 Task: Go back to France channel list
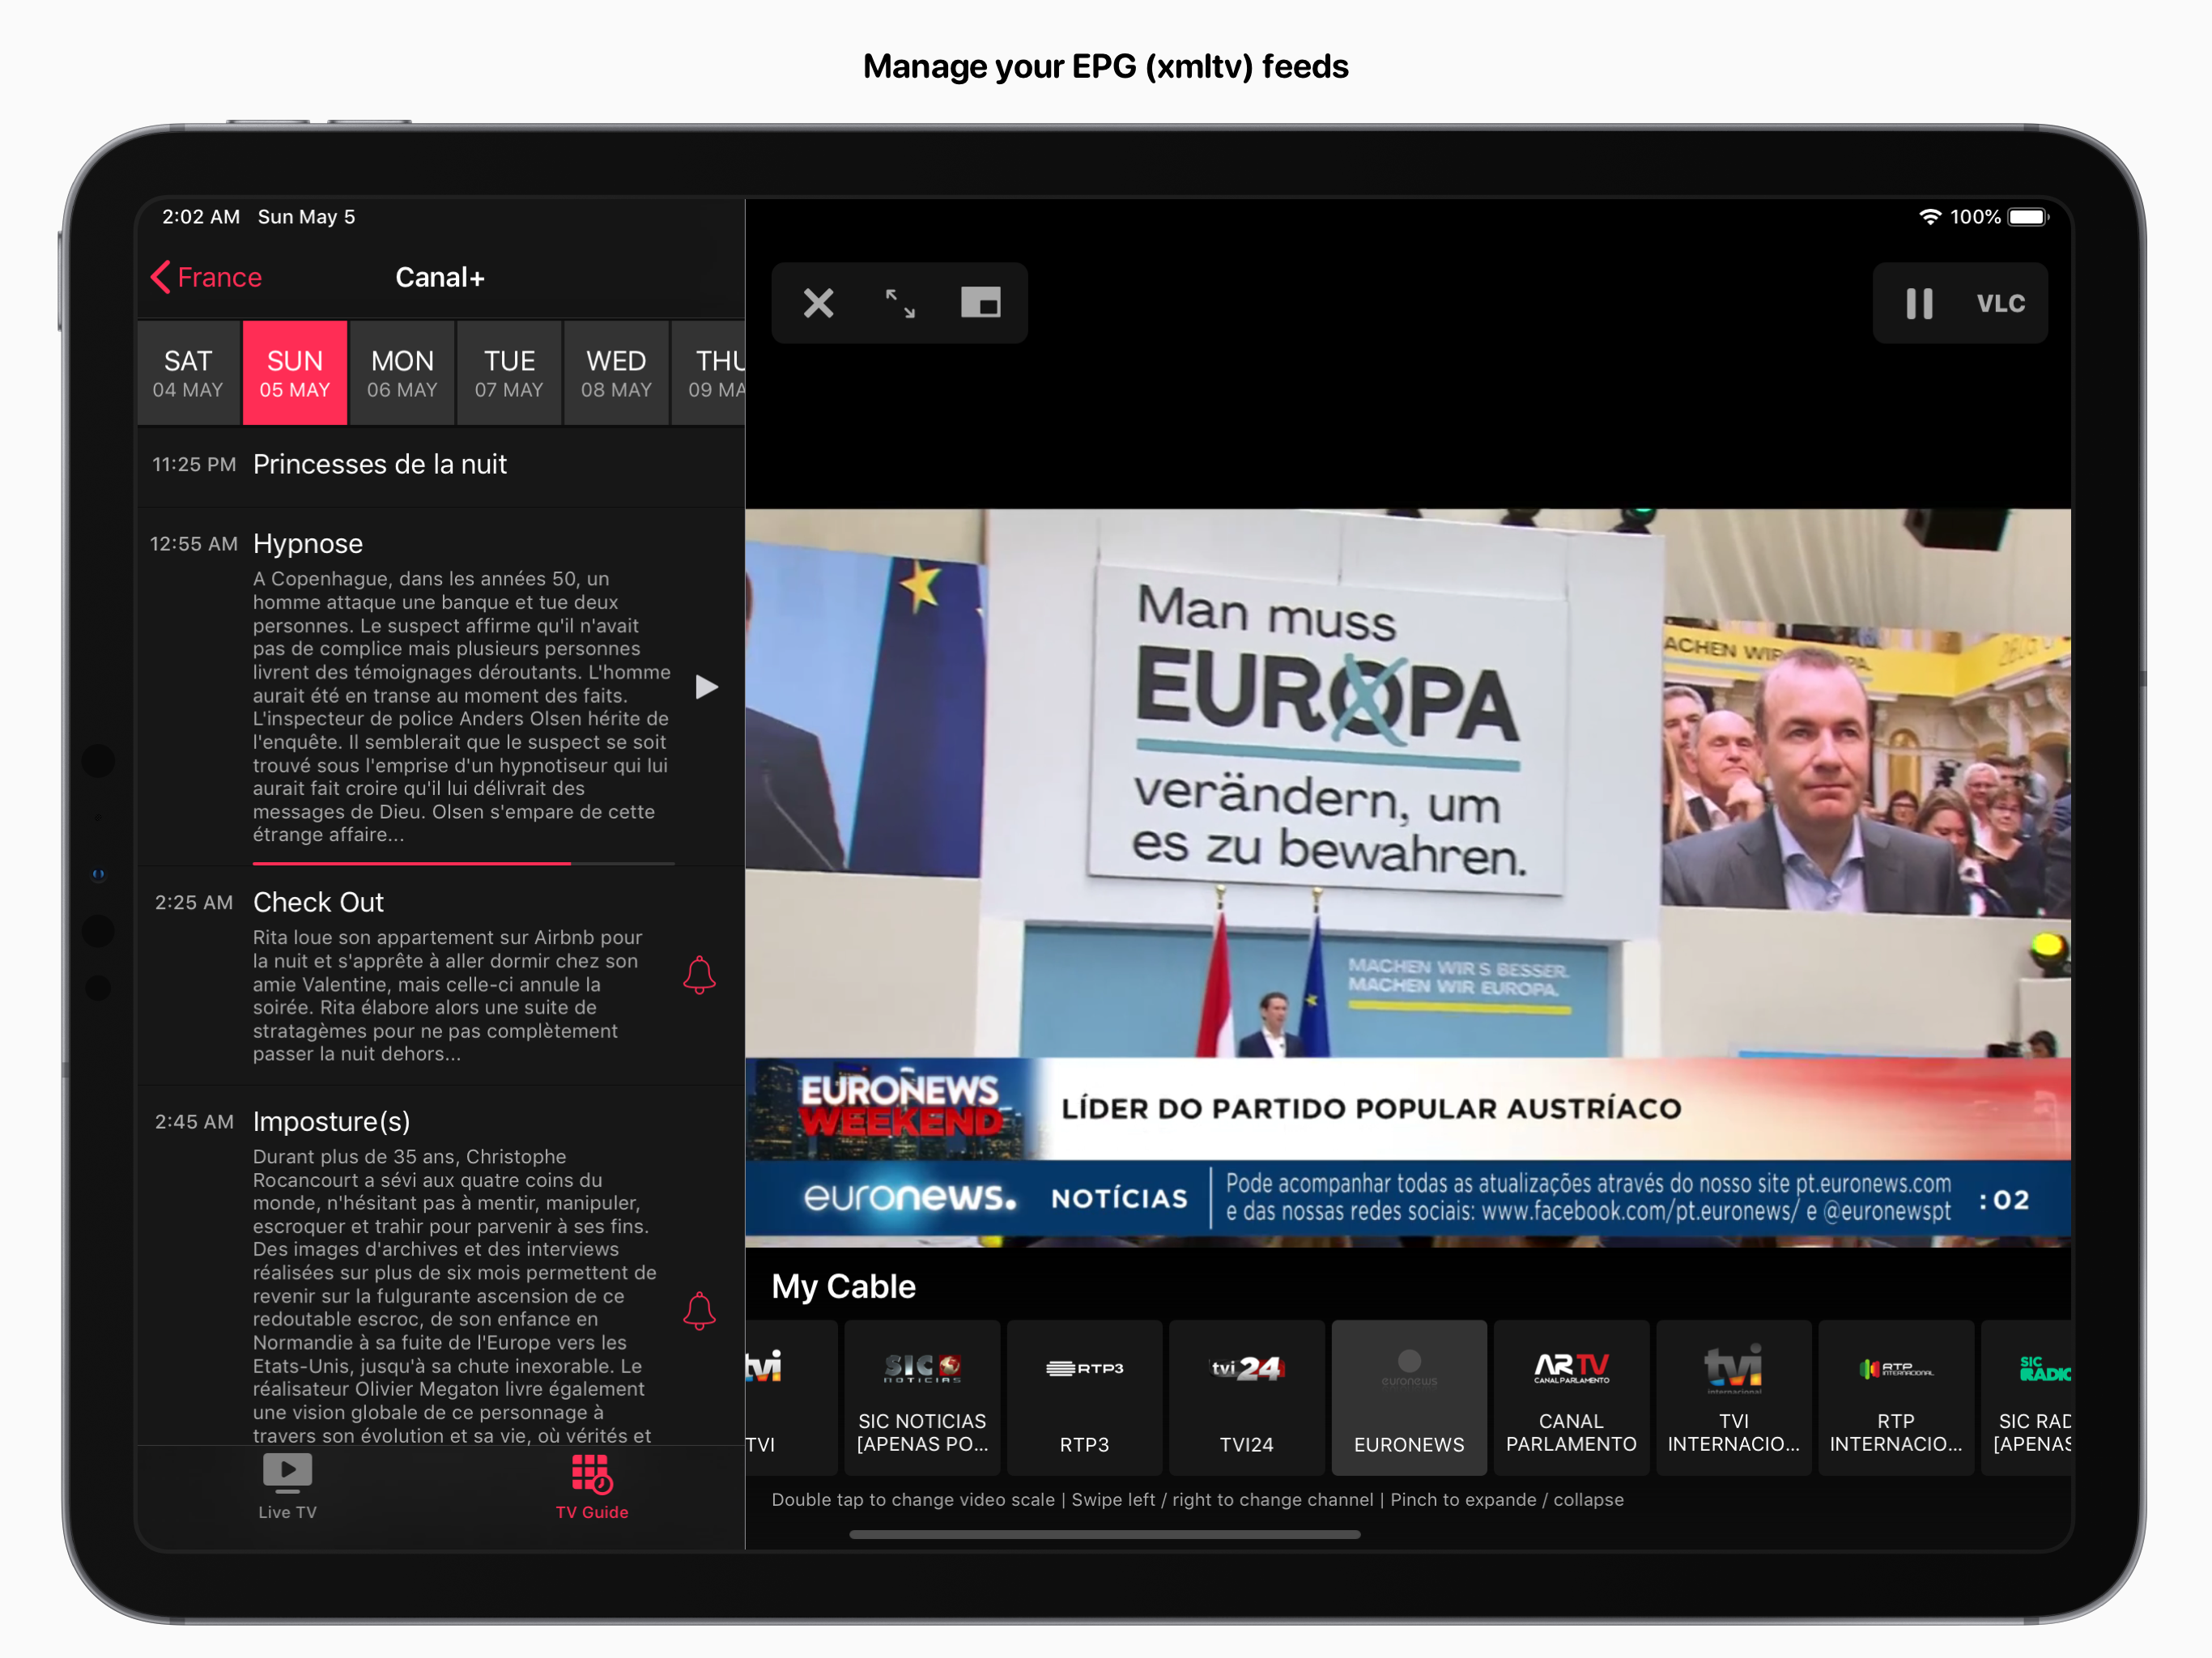(x=207, y=277)
